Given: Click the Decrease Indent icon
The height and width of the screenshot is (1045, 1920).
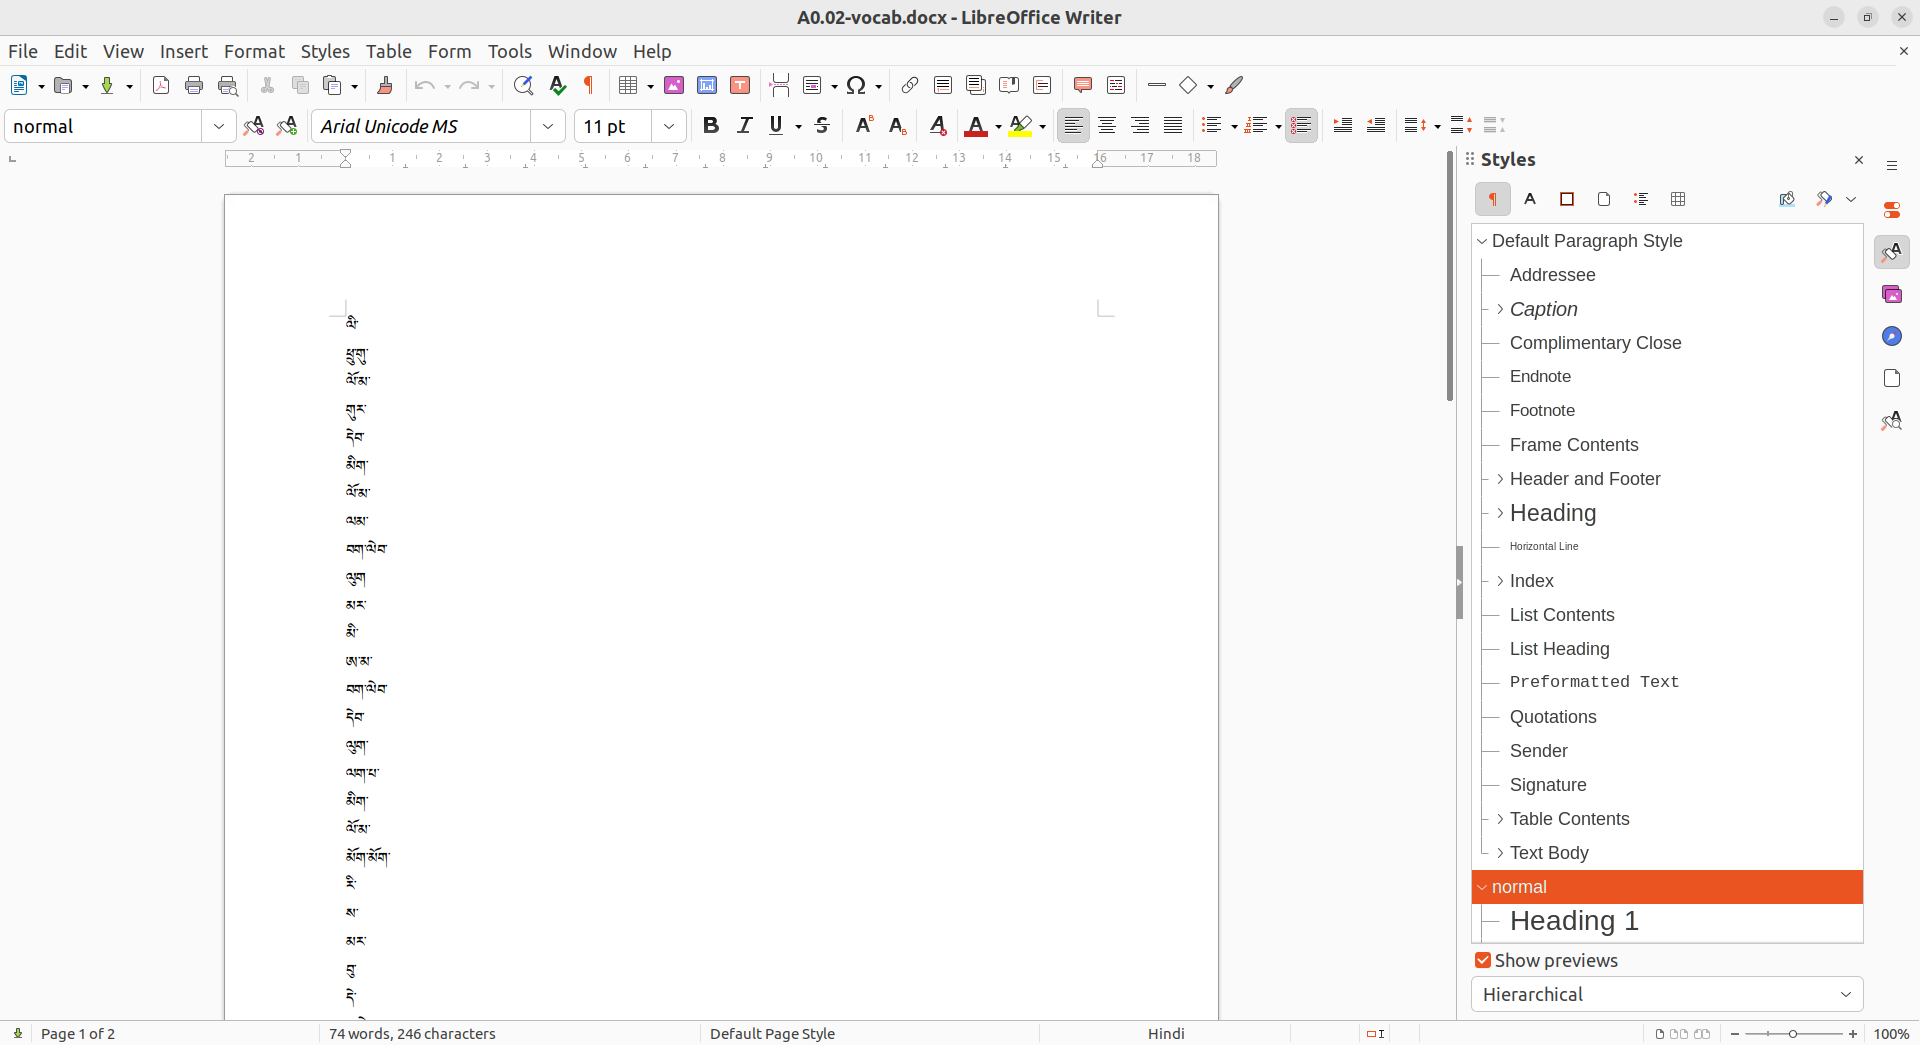Looking at the screenshot, I should tap(1376, 125).
